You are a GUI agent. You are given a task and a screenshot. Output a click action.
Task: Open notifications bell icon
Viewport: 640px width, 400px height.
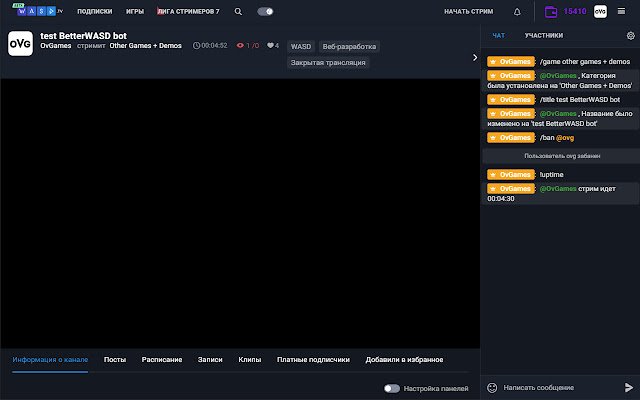[517, 11]
